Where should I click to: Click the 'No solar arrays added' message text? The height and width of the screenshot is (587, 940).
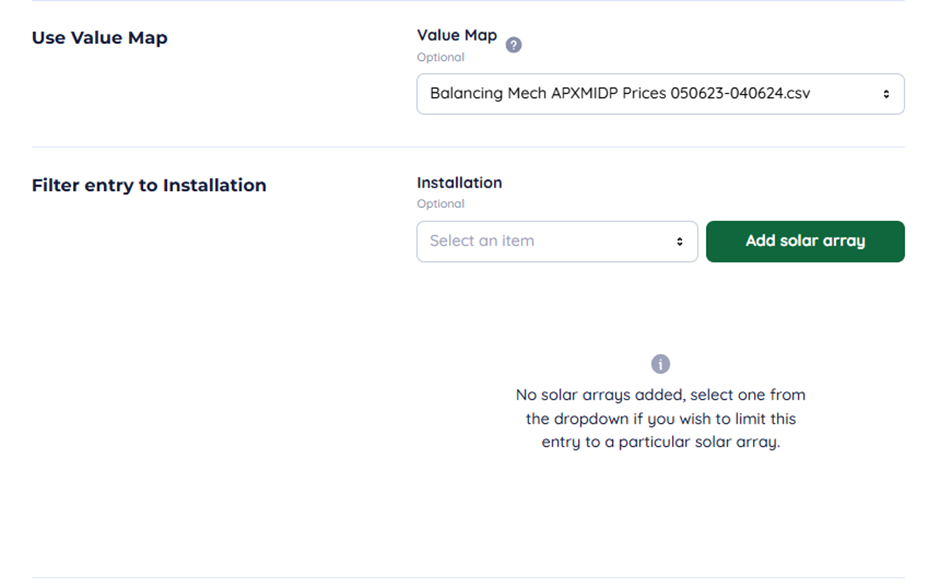tap(660, 394)
